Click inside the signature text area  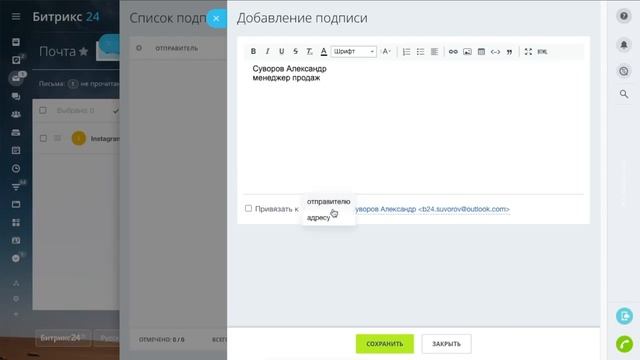(413, 127)
